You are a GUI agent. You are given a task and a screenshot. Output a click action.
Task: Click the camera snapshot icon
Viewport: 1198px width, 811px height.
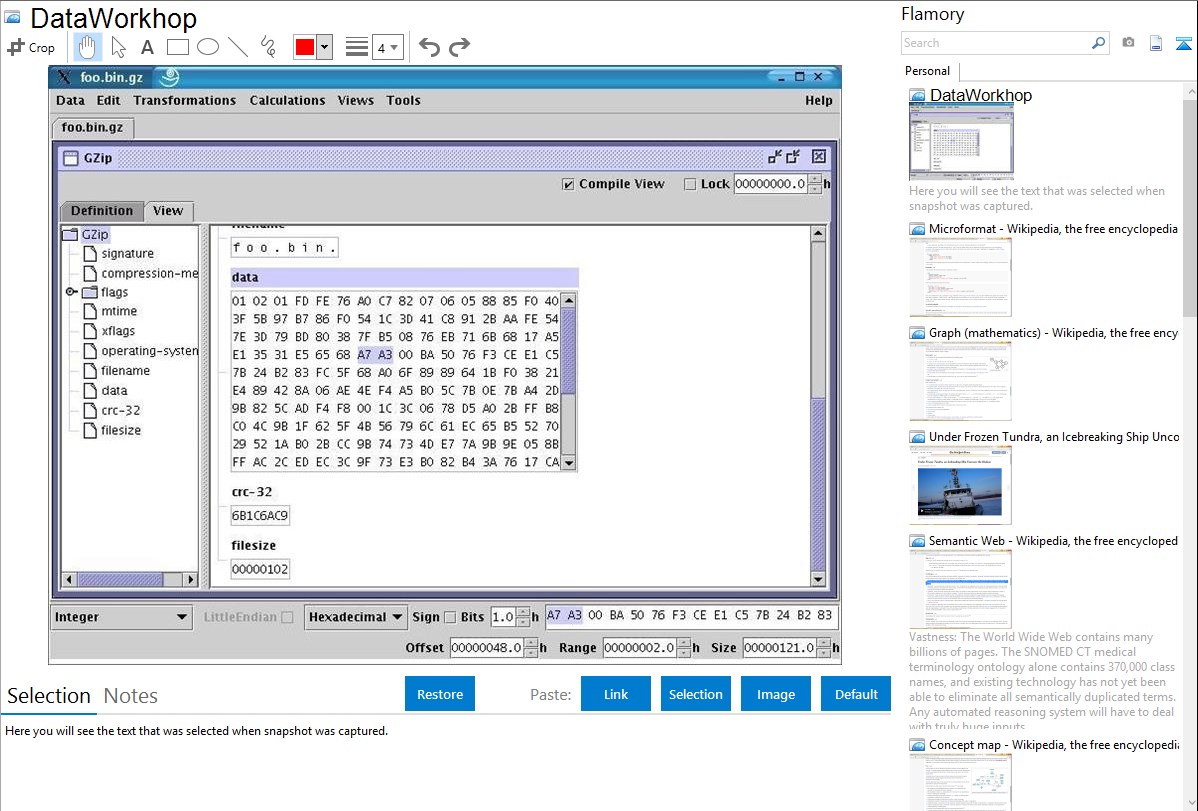pos(1128,43)
